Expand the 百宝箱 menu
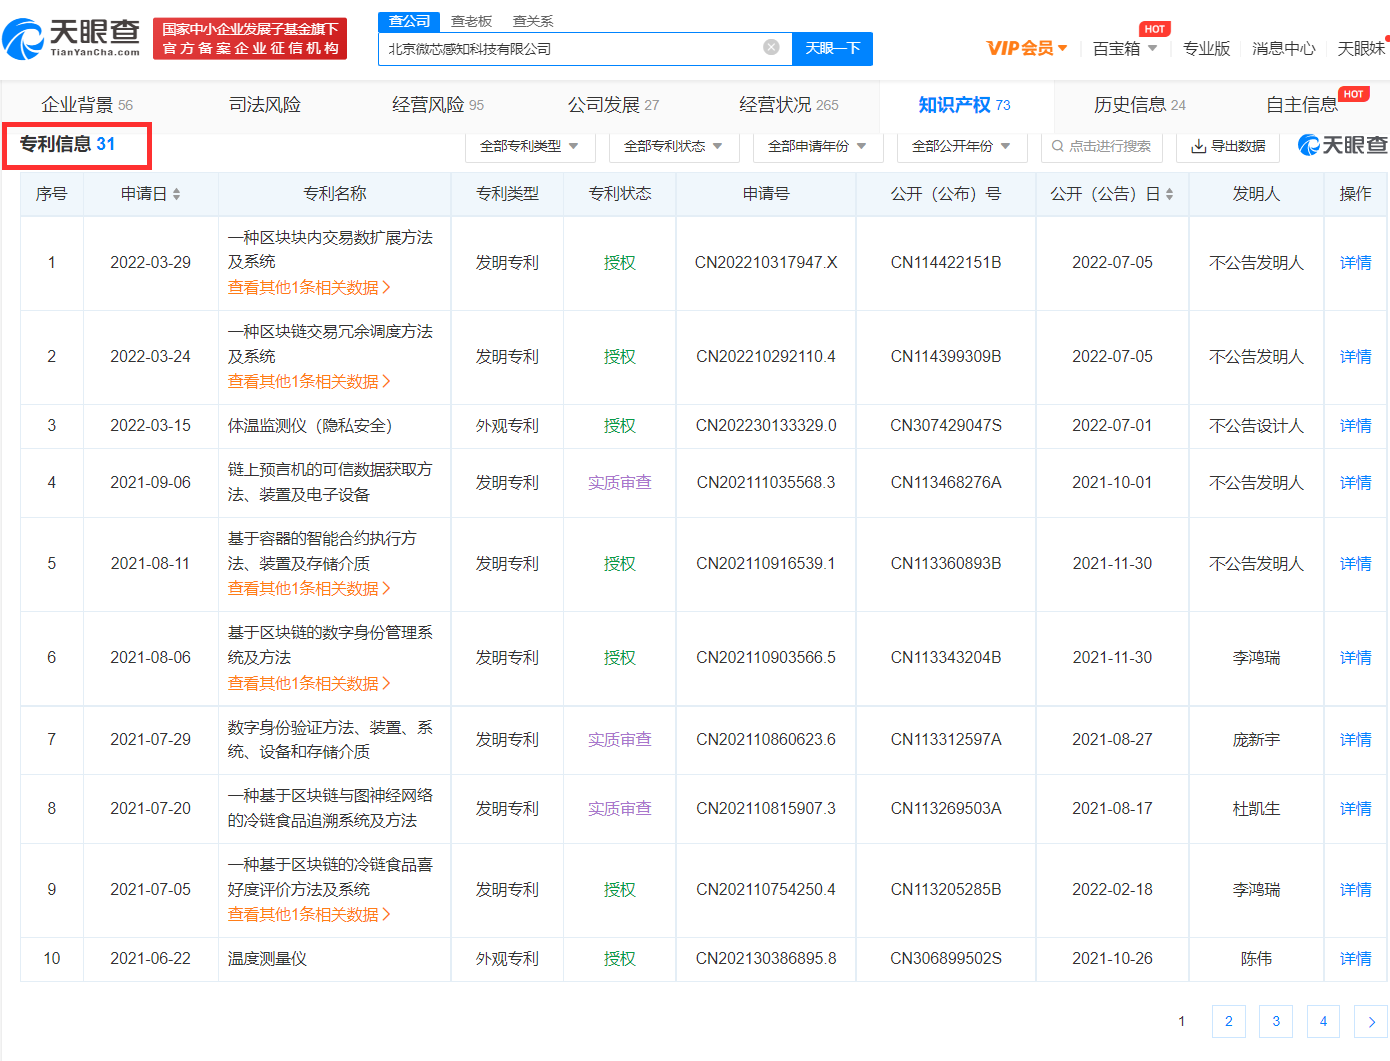 point(1125,48)
